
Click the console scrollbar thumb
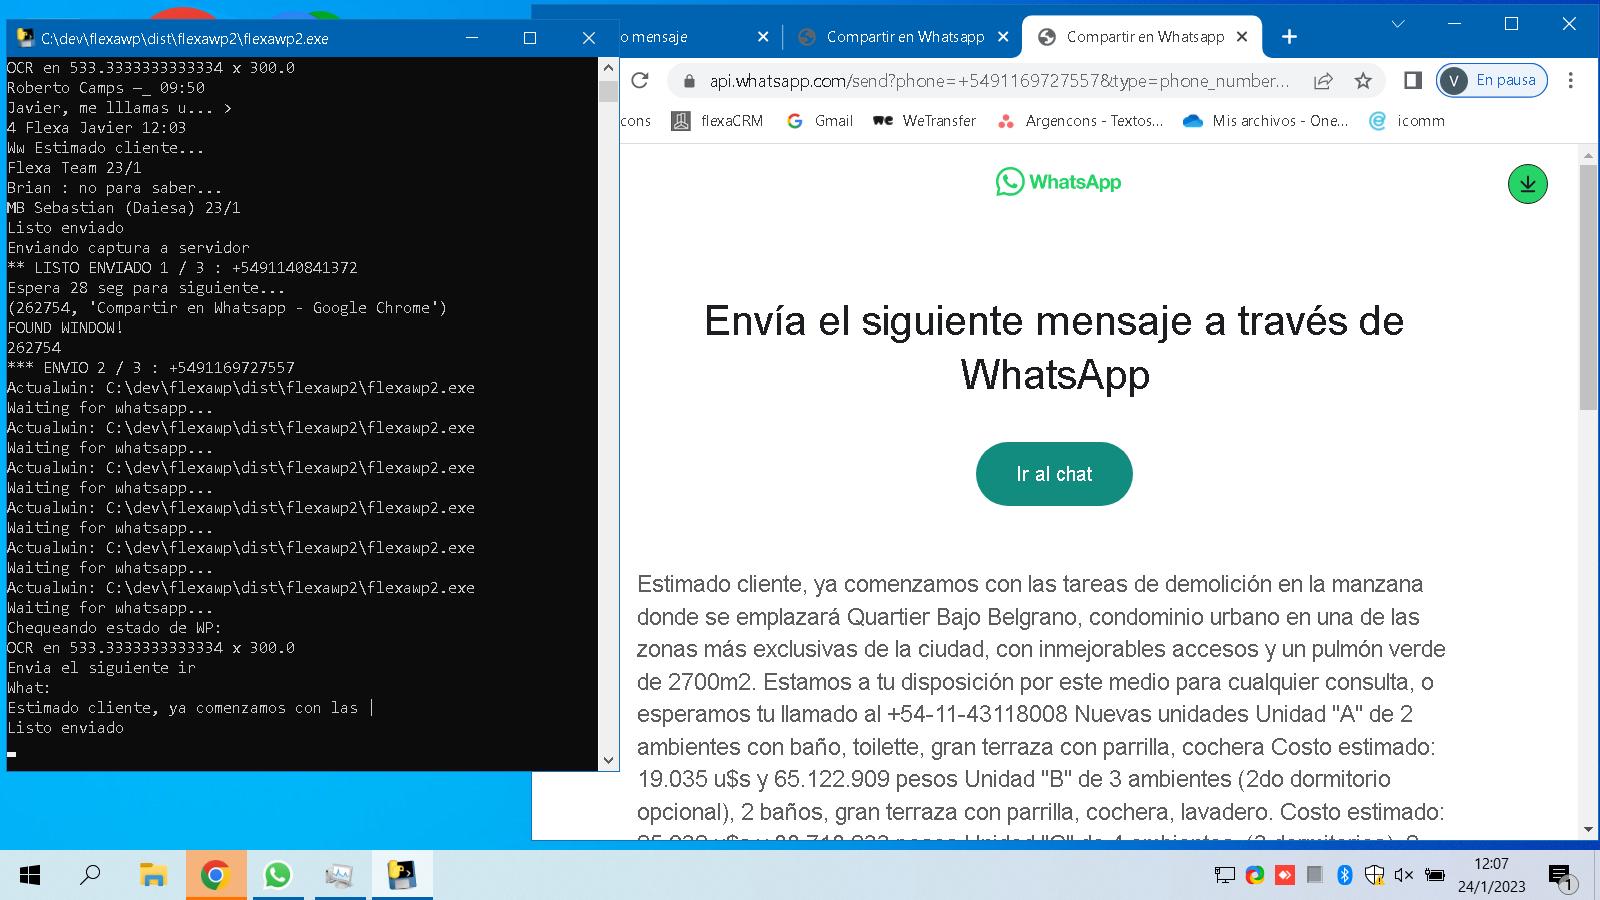coord(608,91)
